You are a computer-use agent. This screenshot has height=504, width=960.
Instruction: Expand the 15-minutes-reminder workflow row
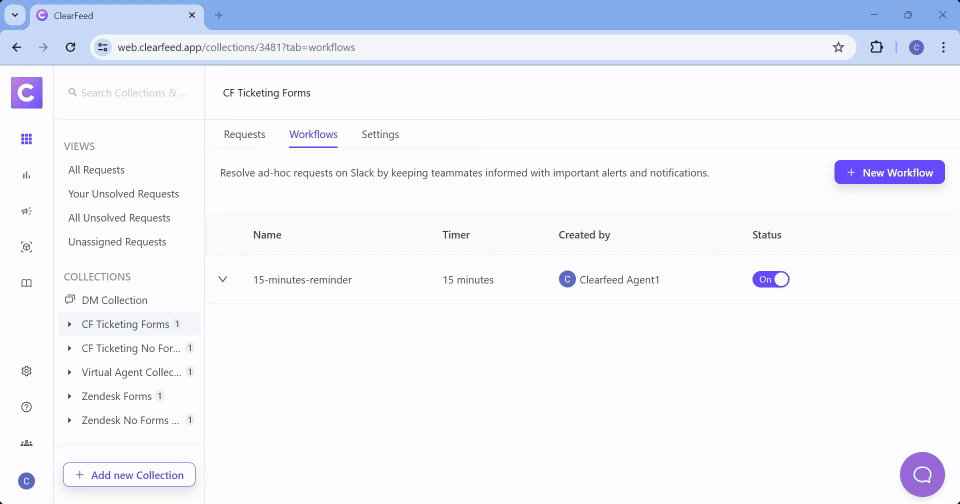click(x=223, y=280)
